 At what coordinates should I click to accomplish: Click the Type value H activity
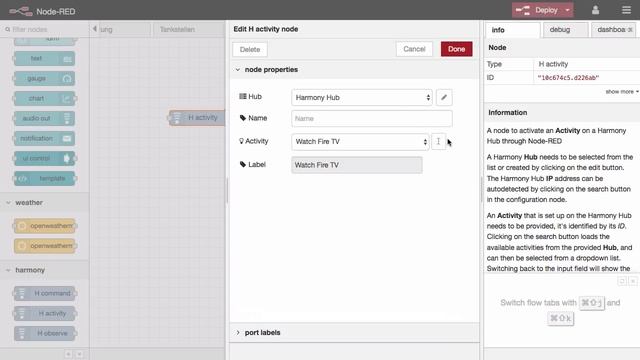(x=553, y=64)
